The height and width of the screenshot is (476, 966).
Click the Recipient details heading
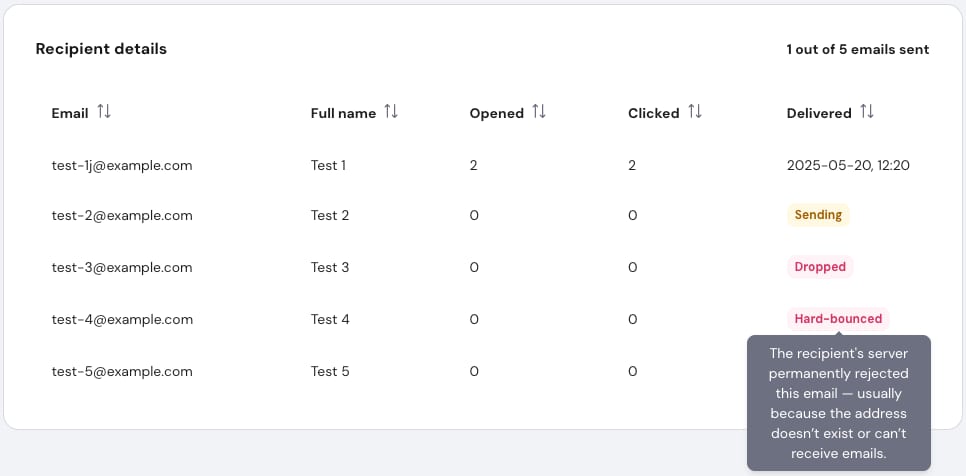101,49
